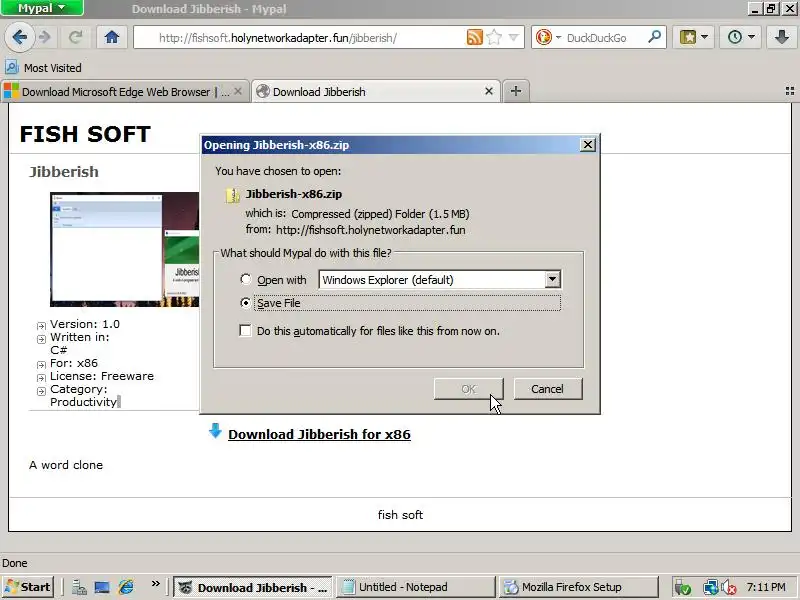Click the Jibberish-x86.zip file icon
800x600 pixels.
click(233, 195)
